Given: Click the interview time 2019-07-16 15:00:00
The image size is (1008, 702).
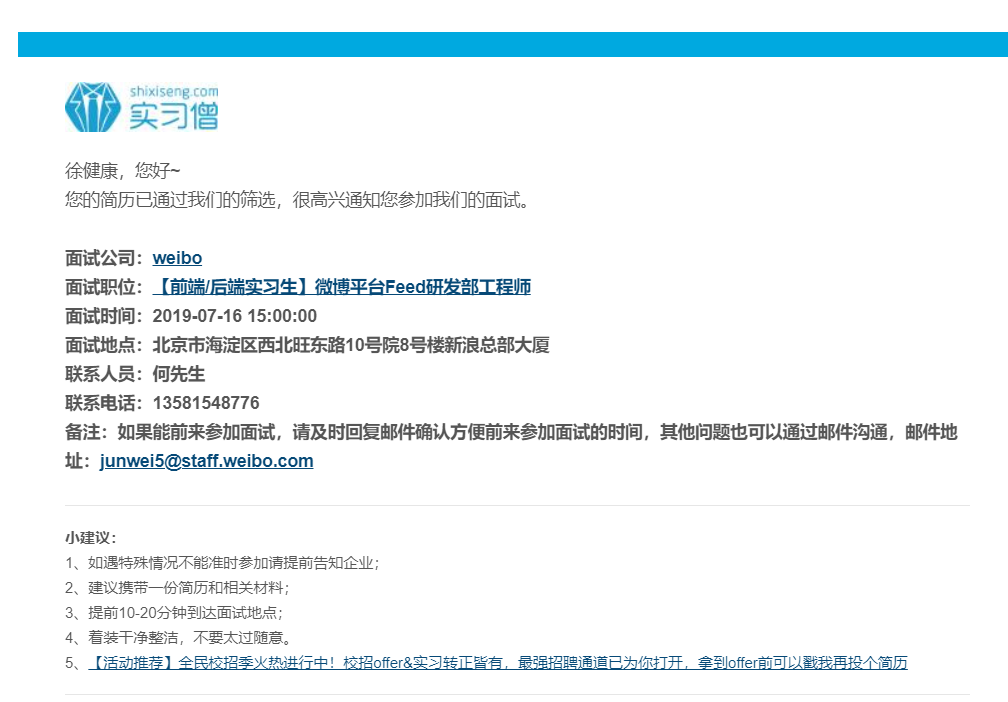Looking at the screenshot, I should point(235,316).
